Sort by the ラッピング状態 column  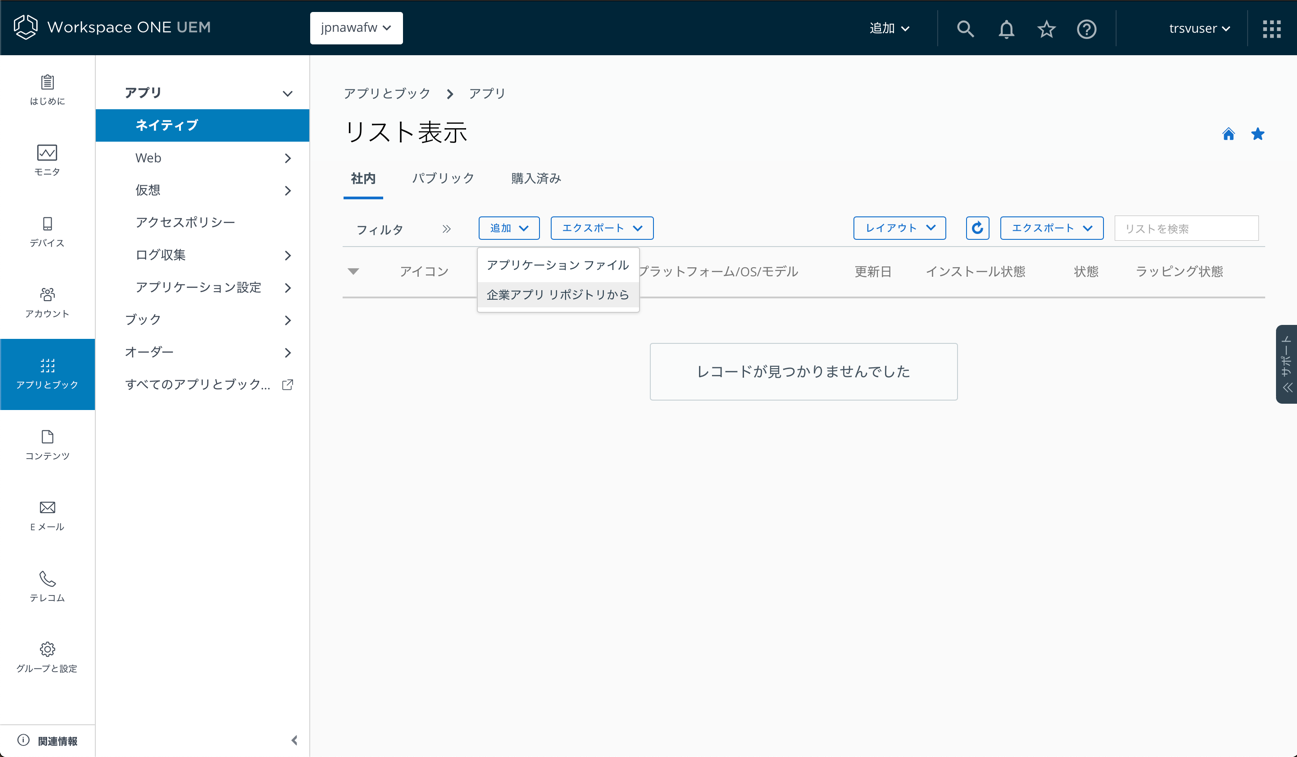[x=1179, y=271]
